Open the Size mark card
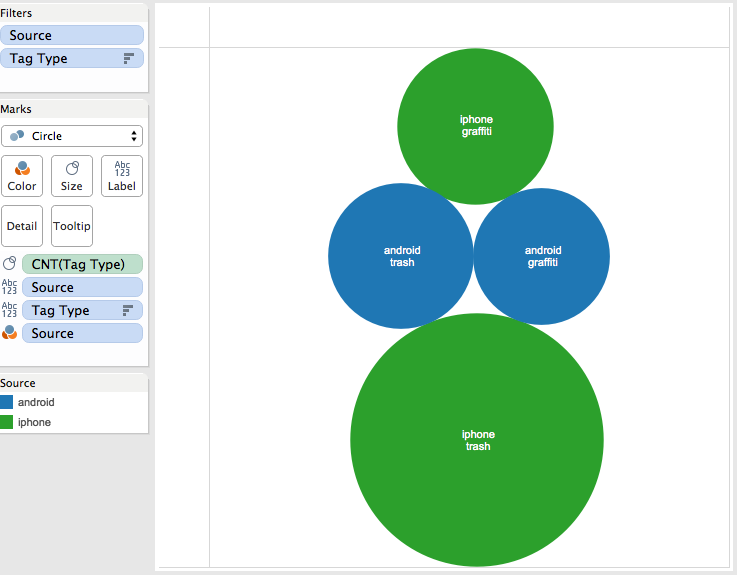The width and height of the screenshot is (737, 575). point(72,176)
